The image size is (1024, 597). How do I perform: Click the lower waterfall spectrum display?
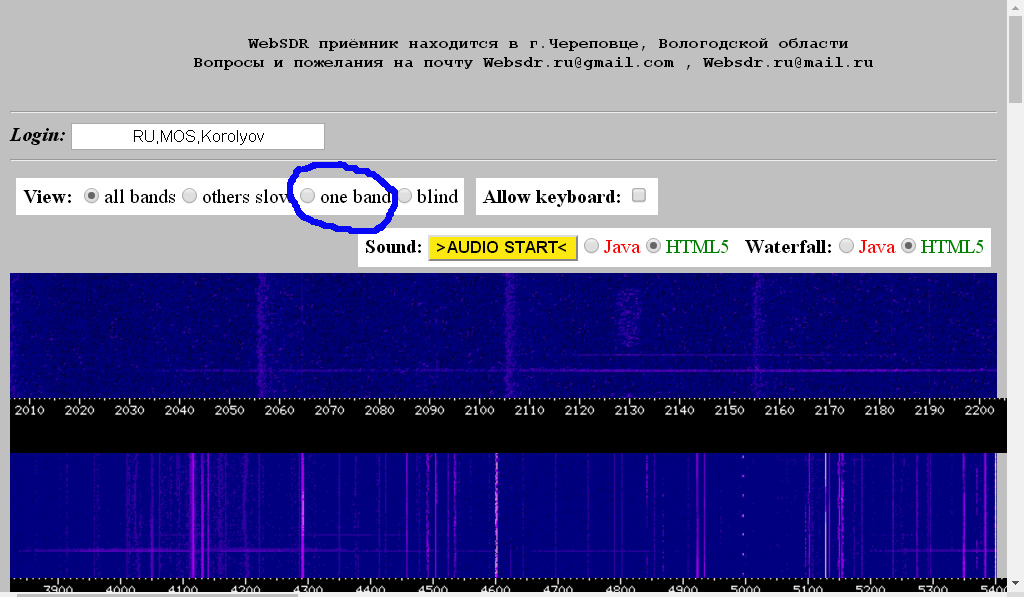(503, 515)
